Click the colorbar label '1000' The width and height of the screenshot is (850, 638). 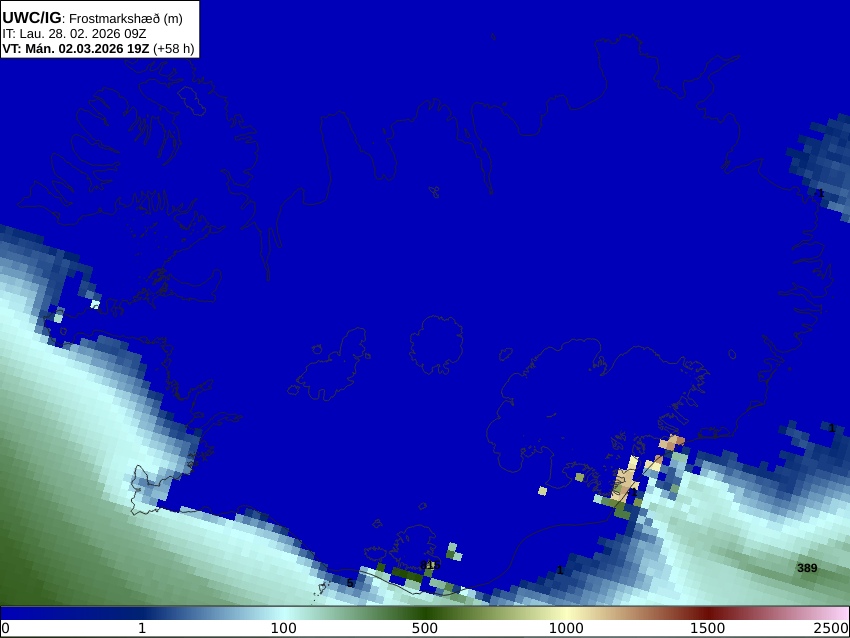click(566, 628)
